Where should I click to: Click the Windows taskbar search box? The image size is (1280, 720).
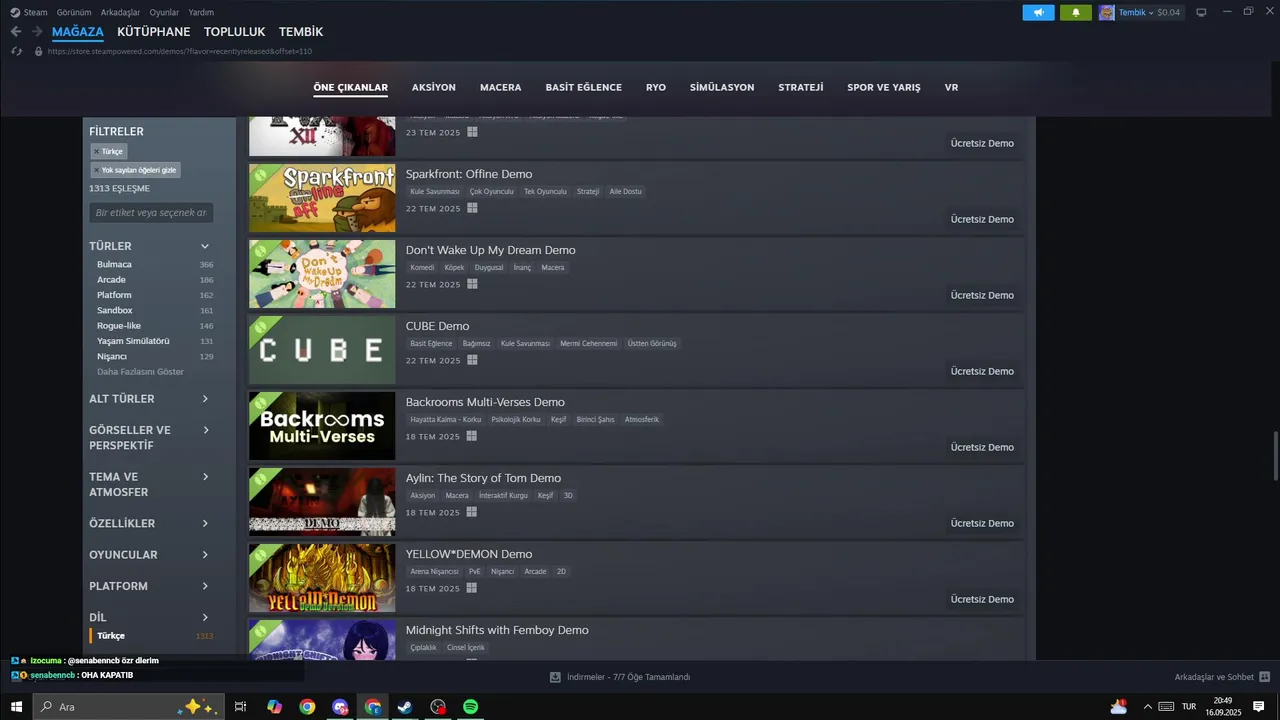[x=130, y=707]
